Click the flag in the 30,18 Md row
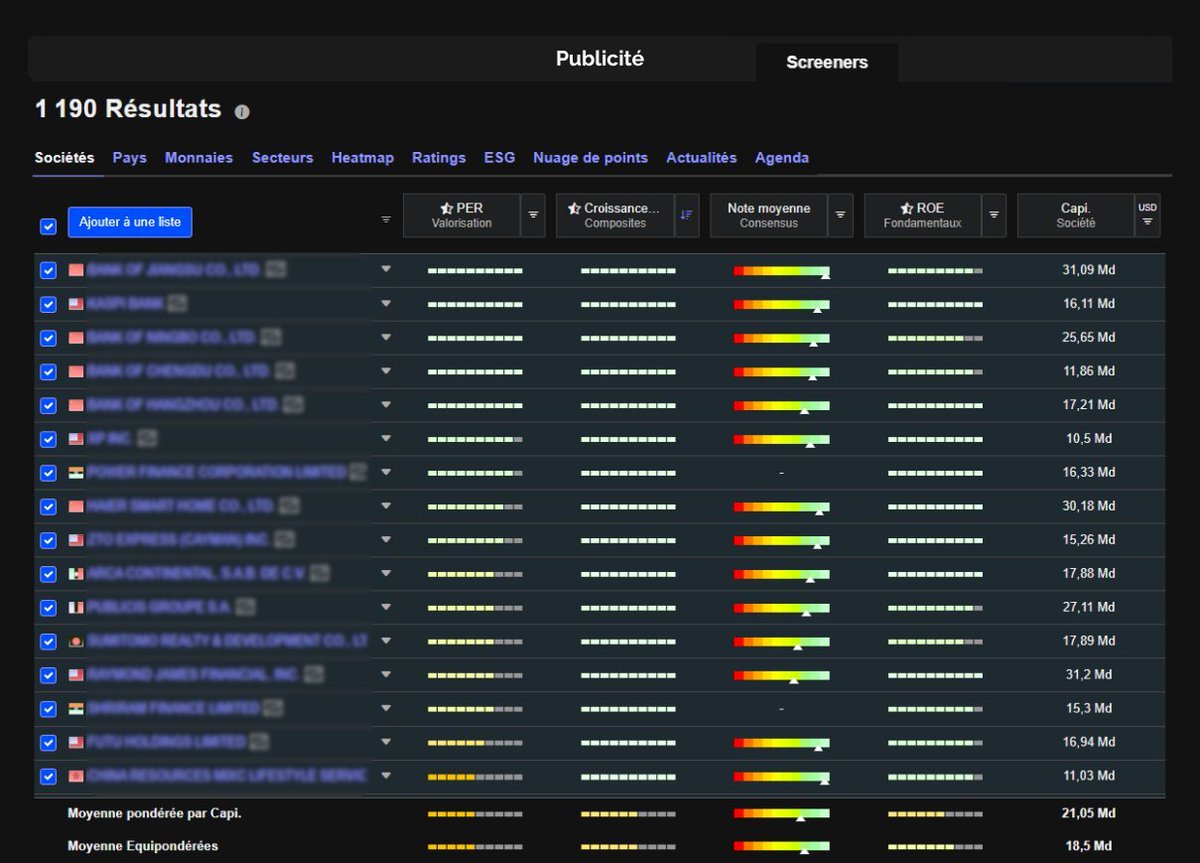The image size is (1200, 863). [76, 506]
